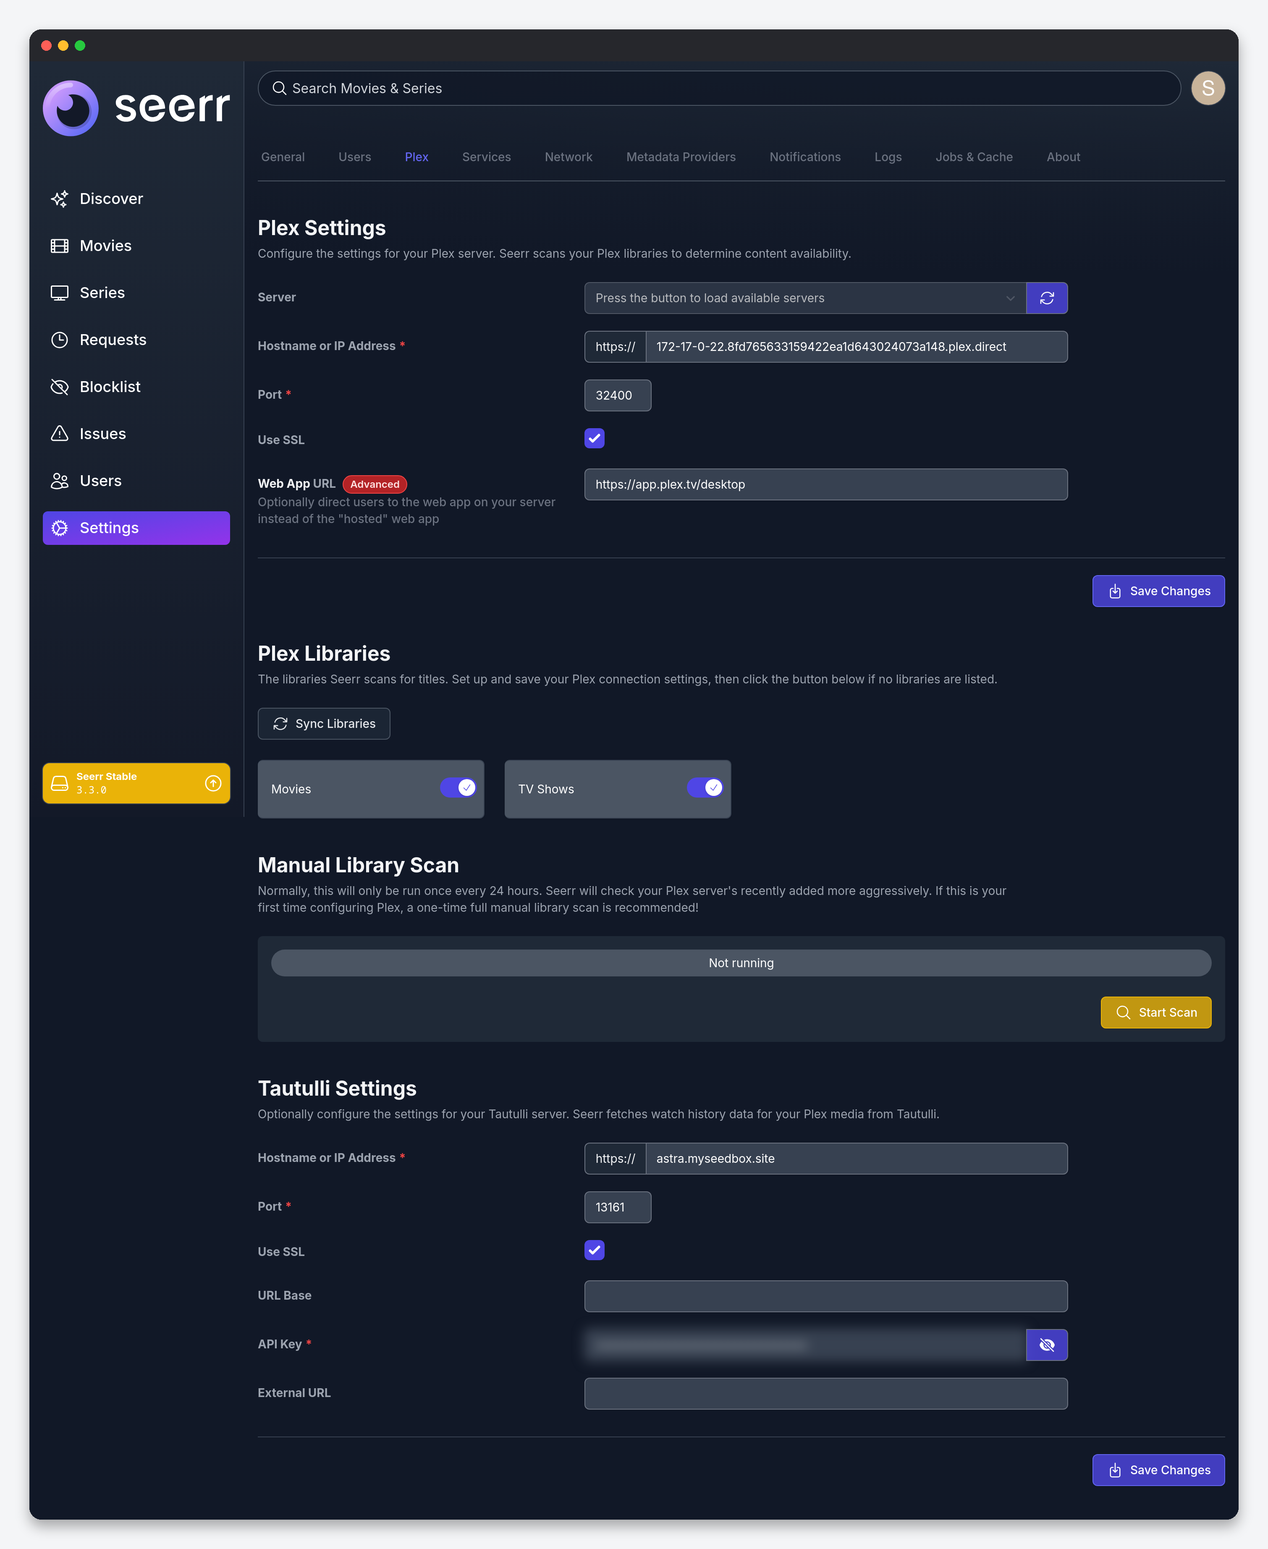Click the blurred API Key field
Screen dimensions: 1268x1549
tap(805, 1345)
